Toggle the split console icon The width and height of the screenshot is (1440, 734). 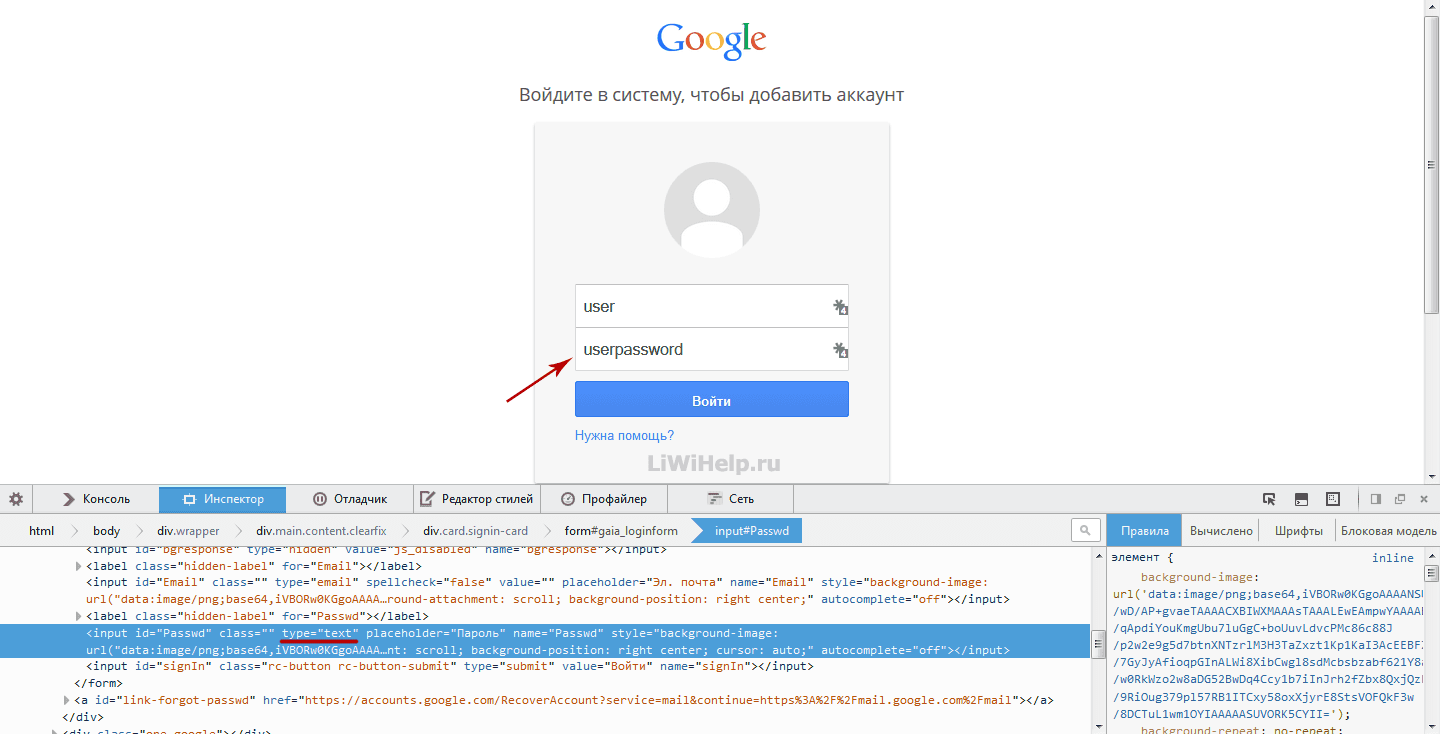coord(1301,499)
